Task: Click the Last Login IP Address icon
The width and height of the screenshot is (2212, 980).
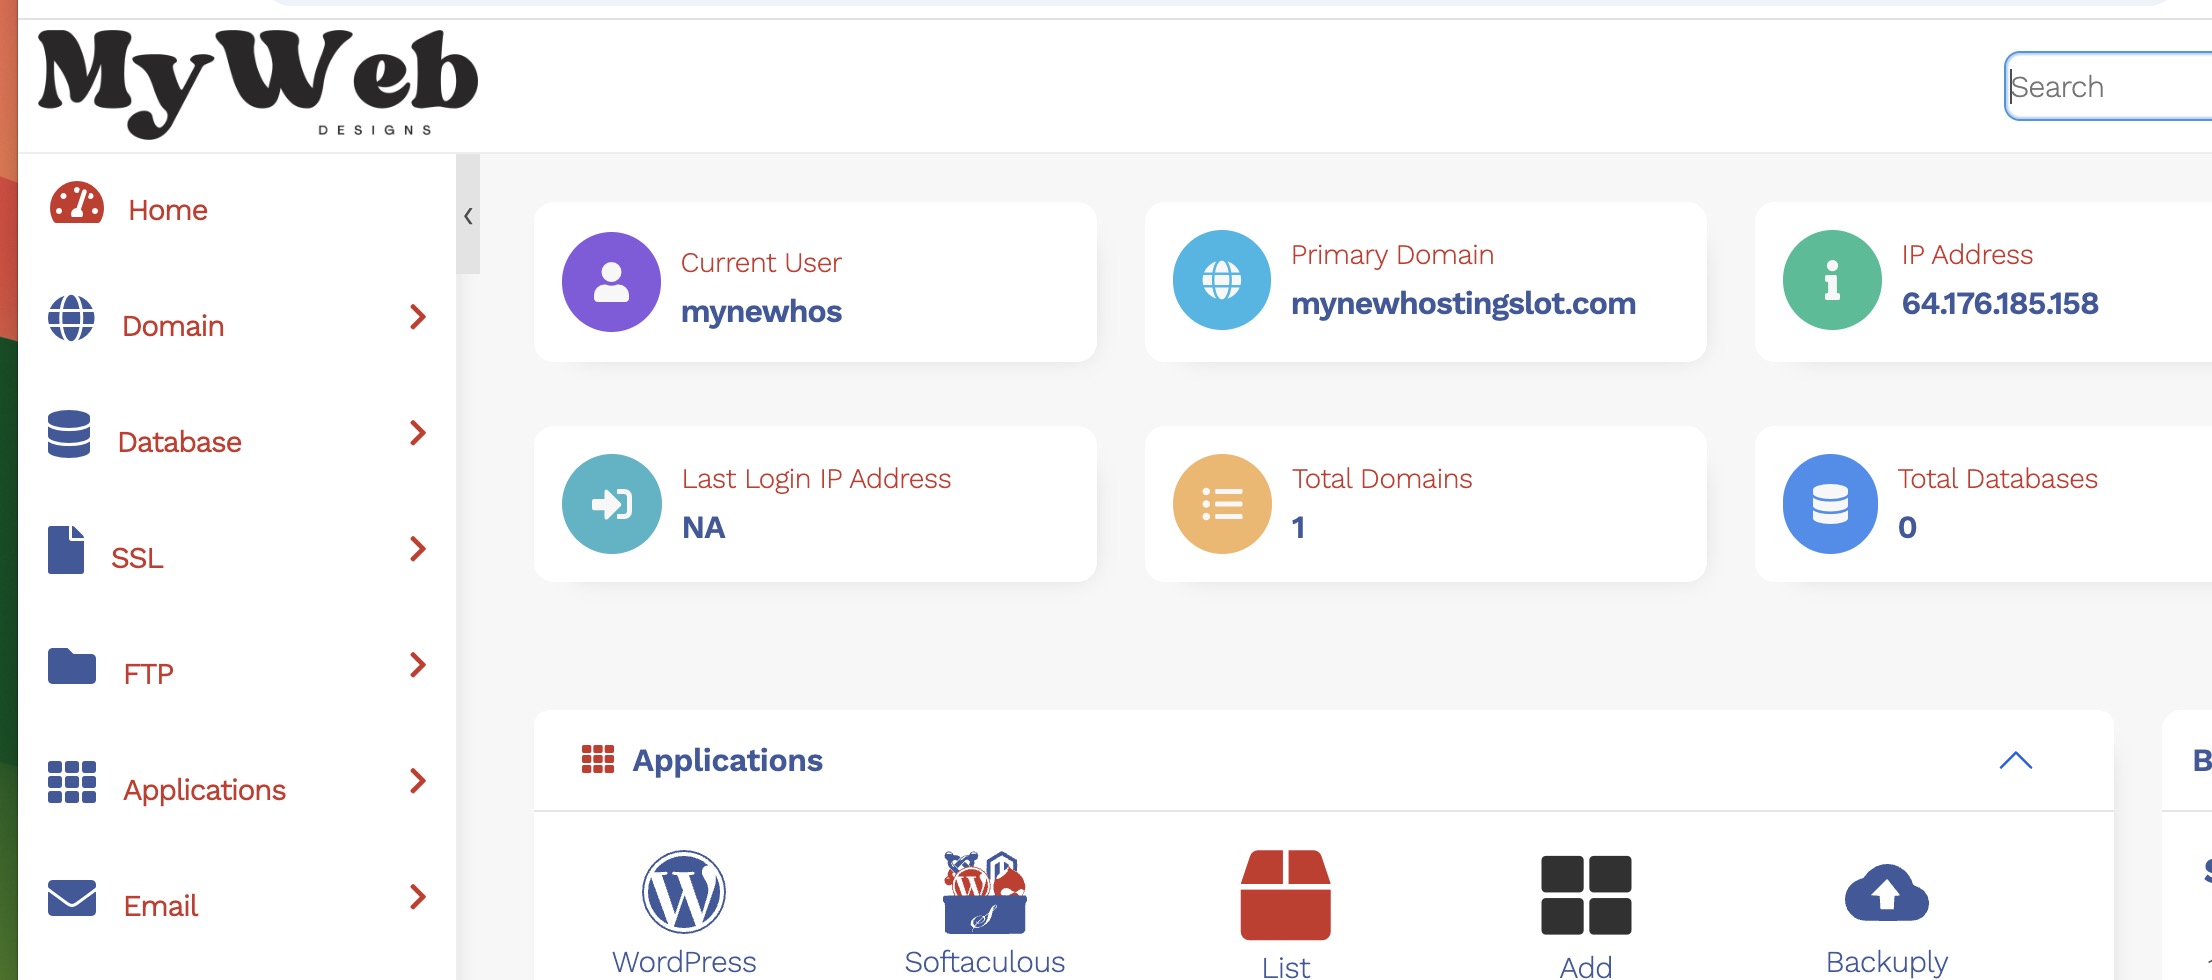Action: [611, 504]
